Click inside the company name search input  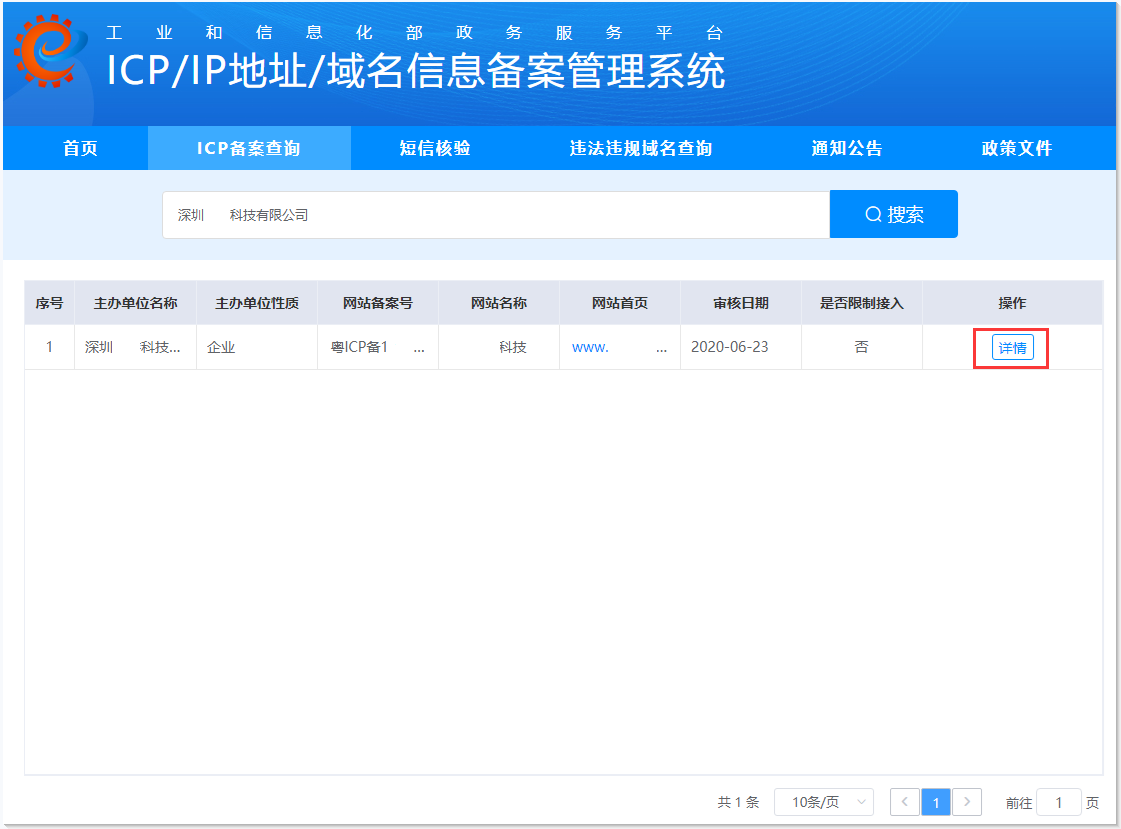tap(495, 213)
